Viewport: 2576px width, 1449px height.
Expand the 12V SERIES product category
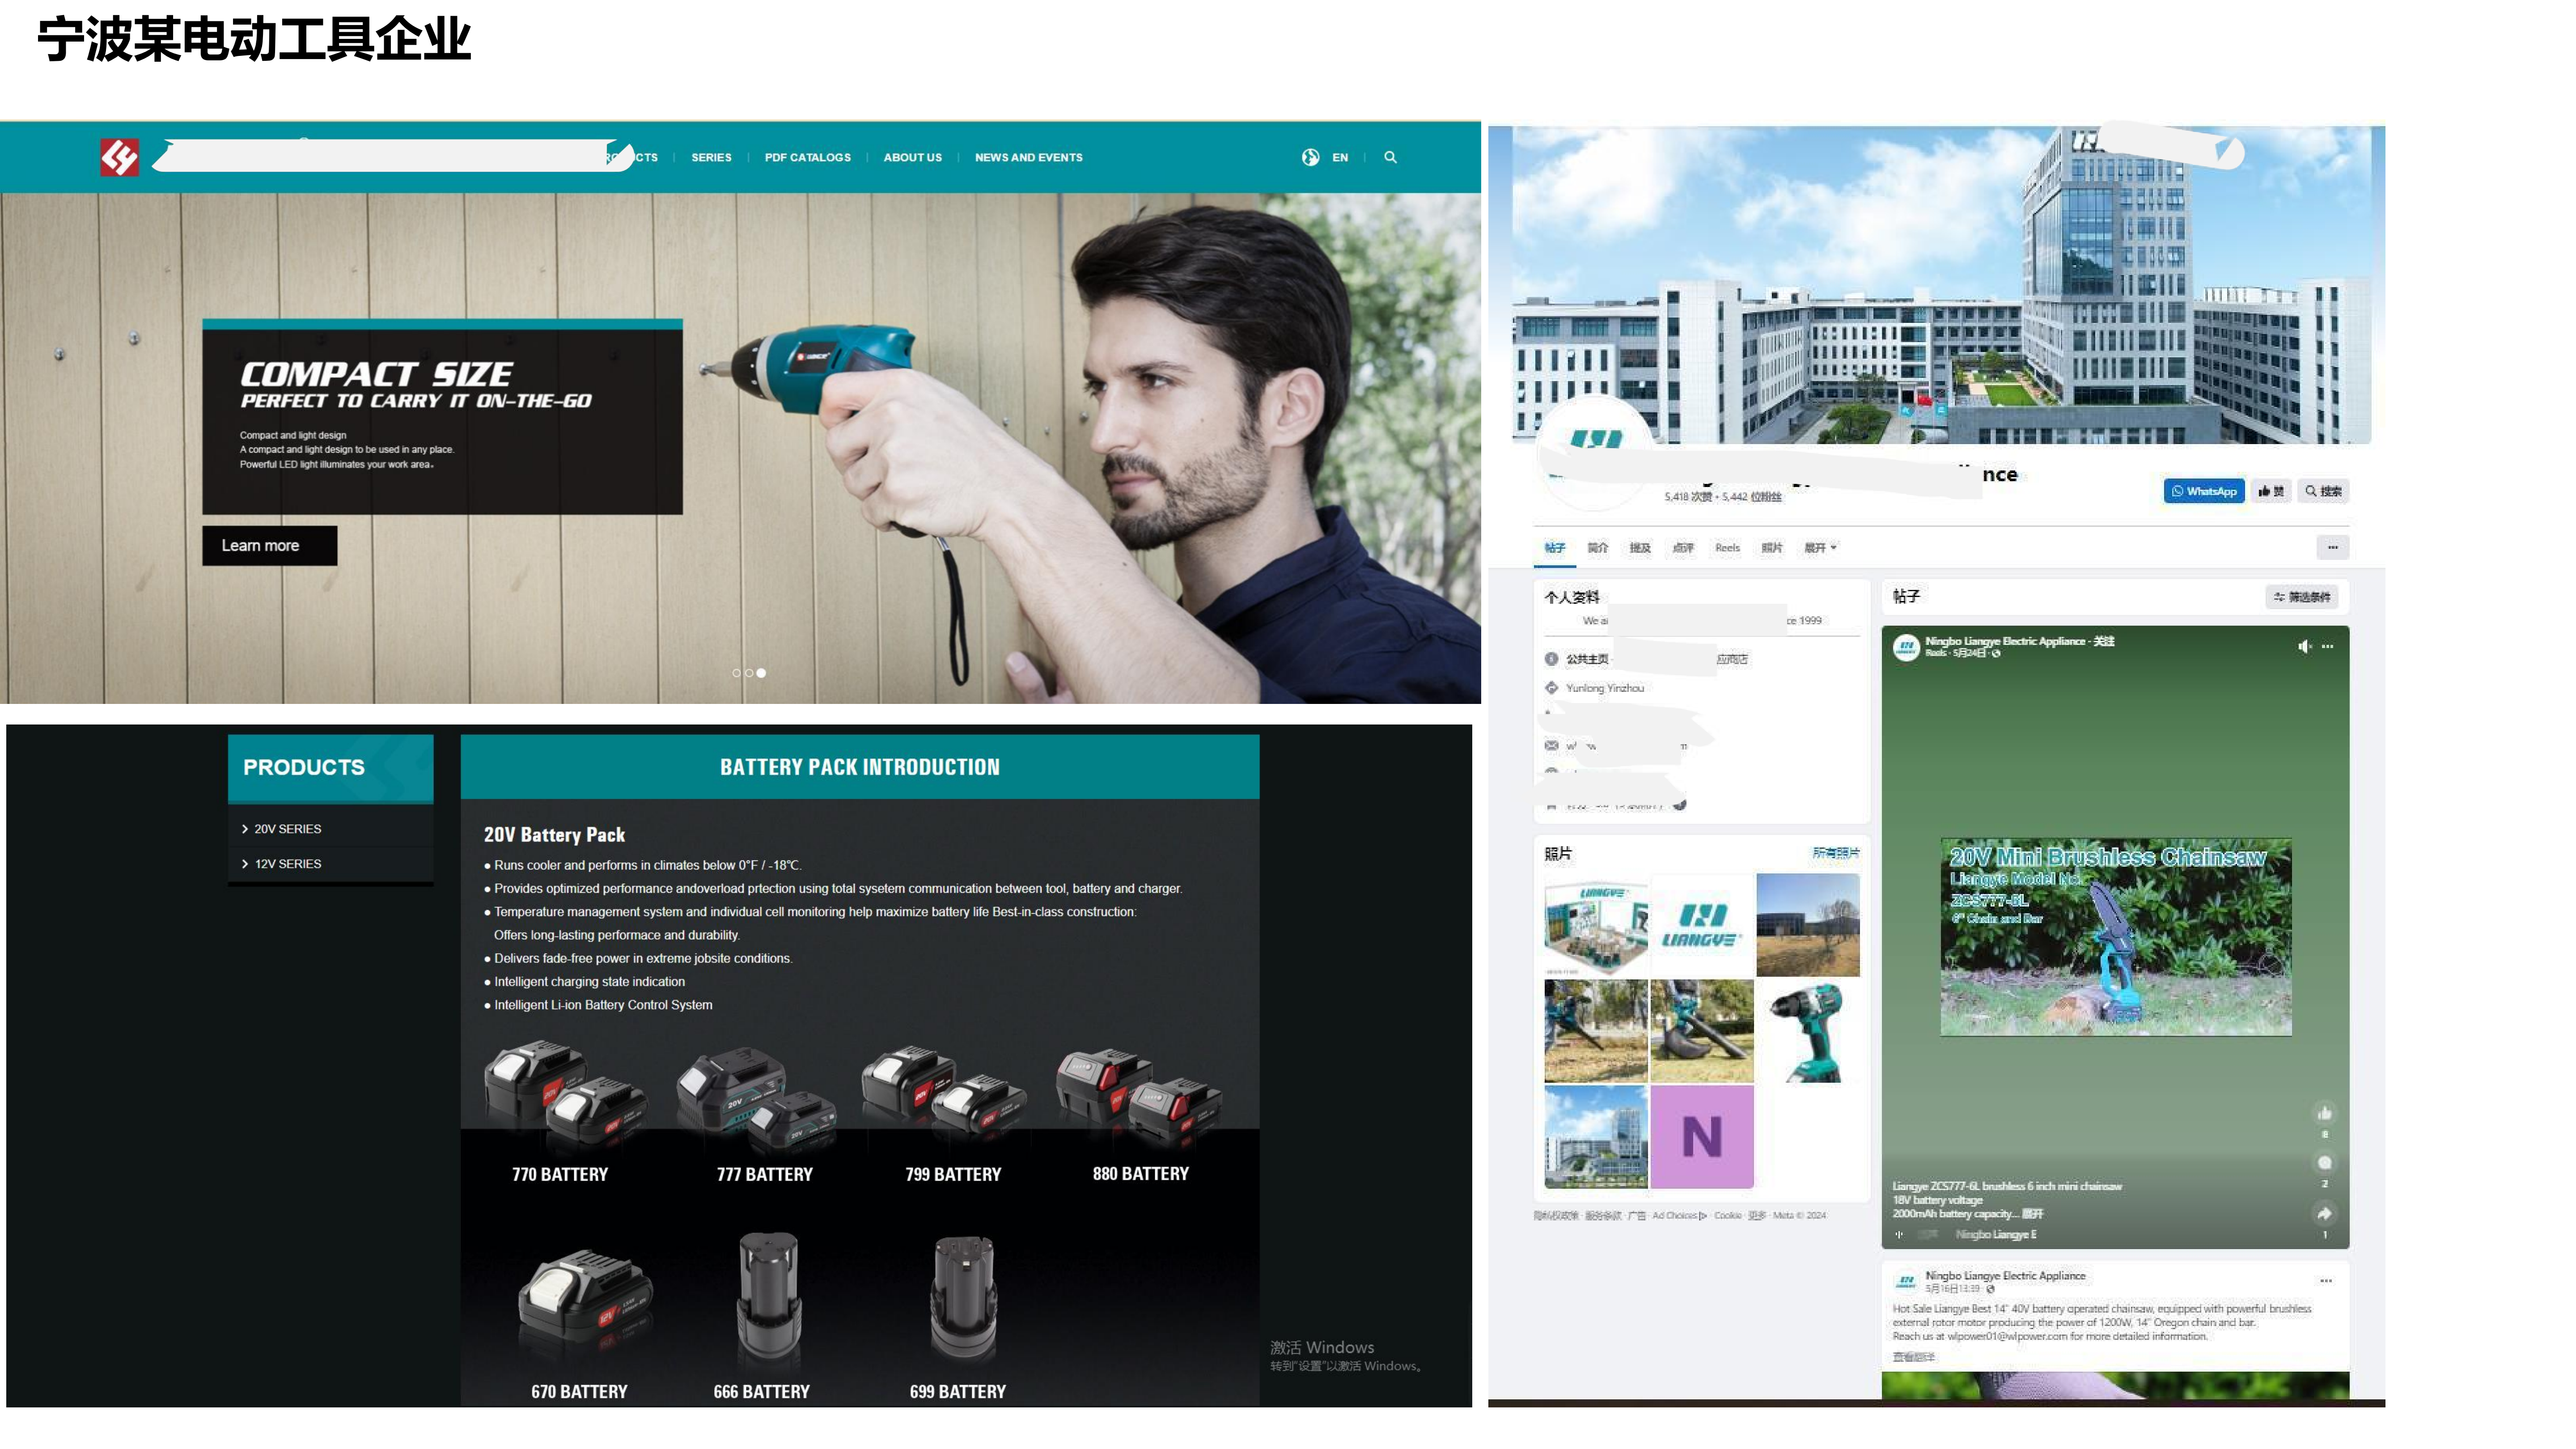click(330, 864)
